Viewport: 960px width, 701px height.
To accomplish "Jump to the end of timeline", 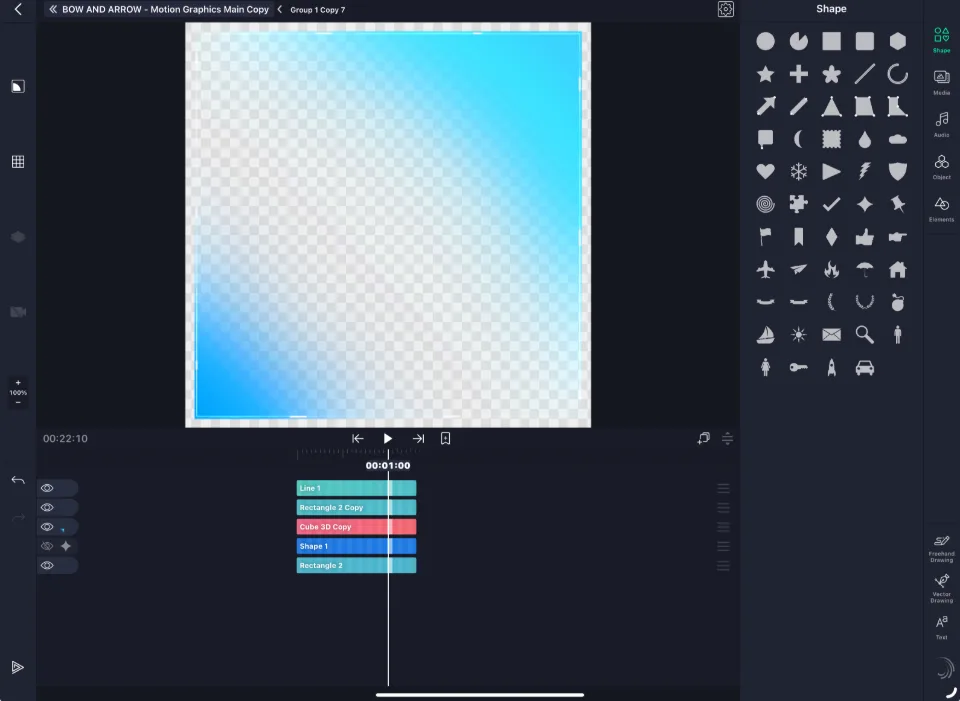I will point(418,438).
